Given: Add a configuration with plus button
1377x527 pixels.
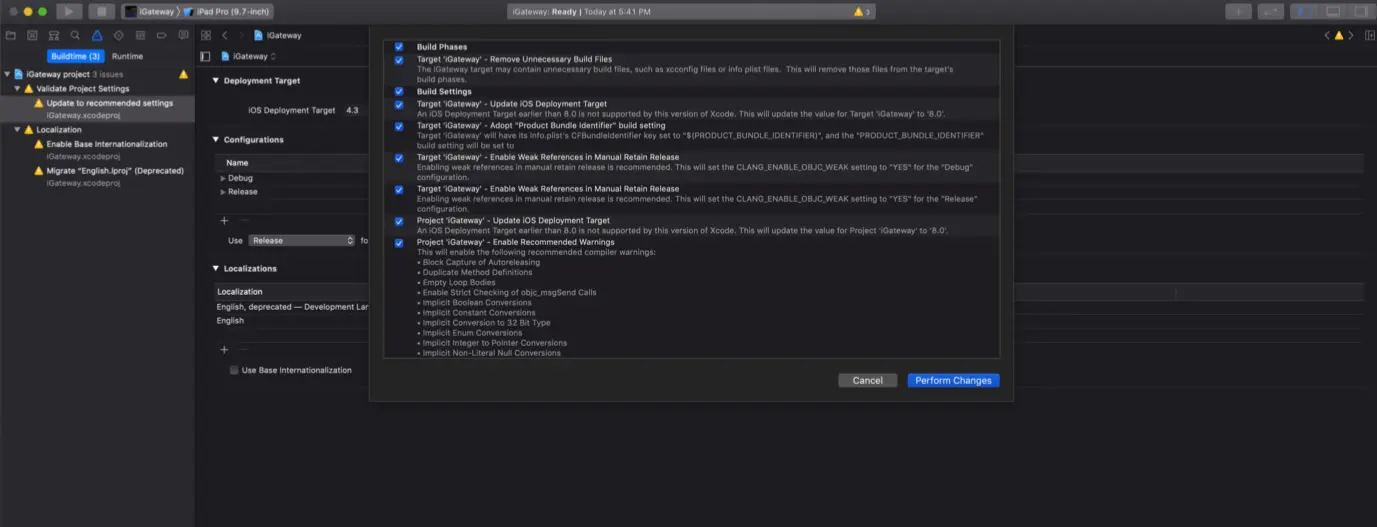Looking at the screenshot, I should point(224,220).
